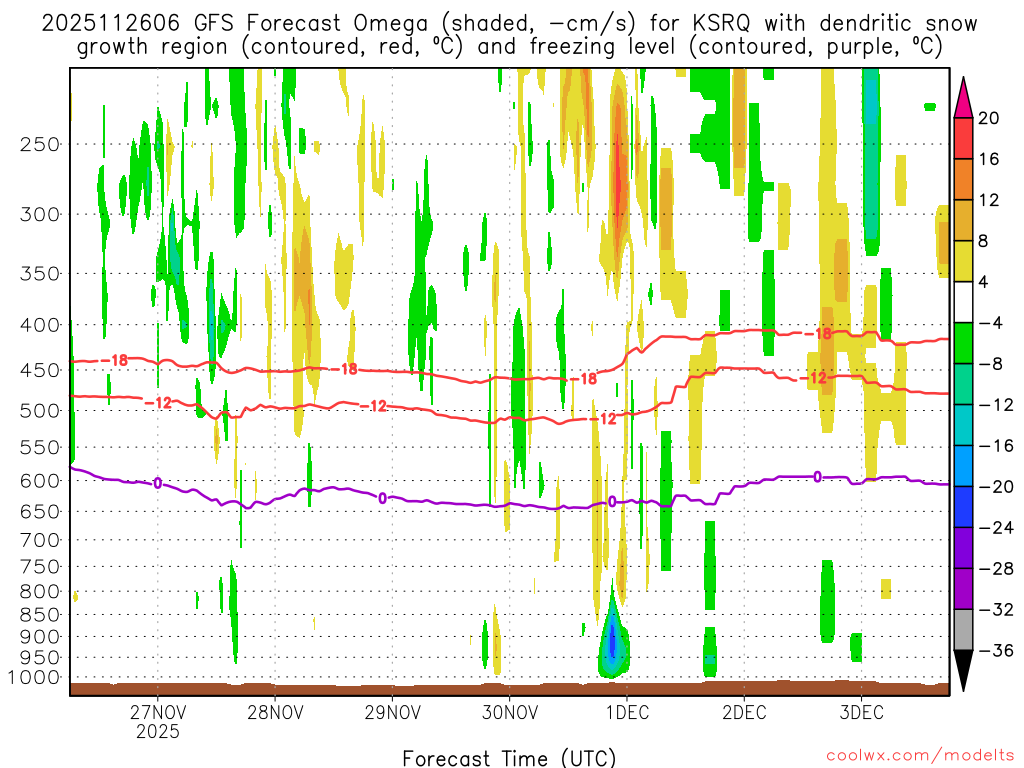Click the 650 pressure level label

pos(40,511)
